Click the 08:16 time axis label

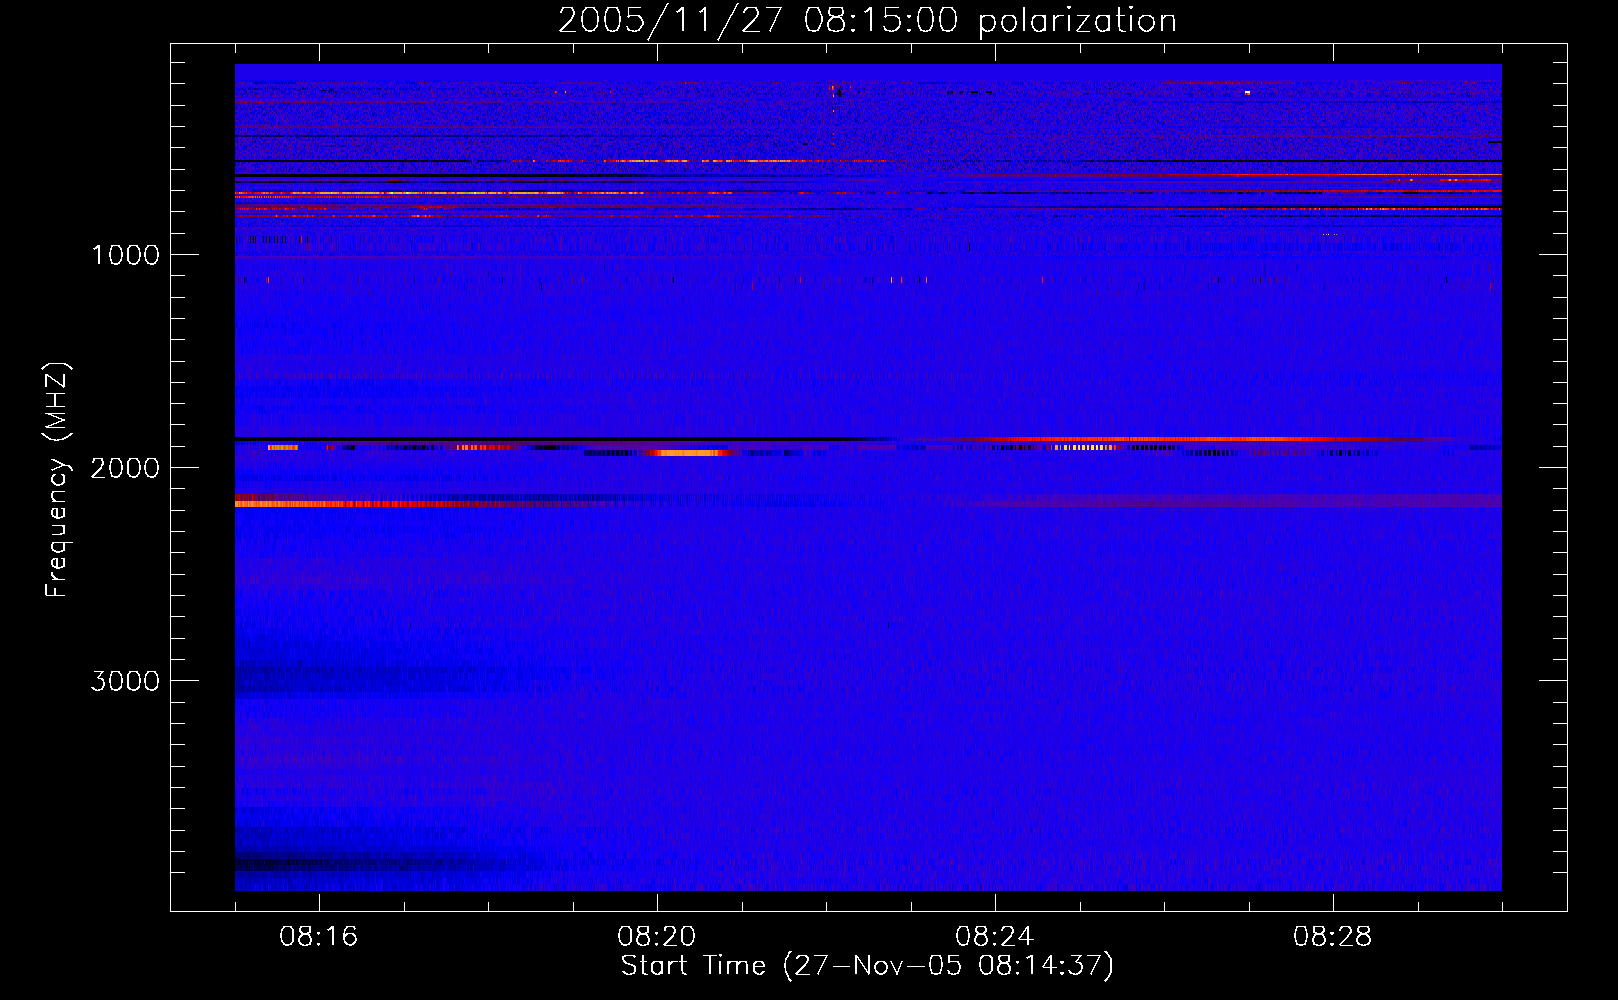click(318, 937)
